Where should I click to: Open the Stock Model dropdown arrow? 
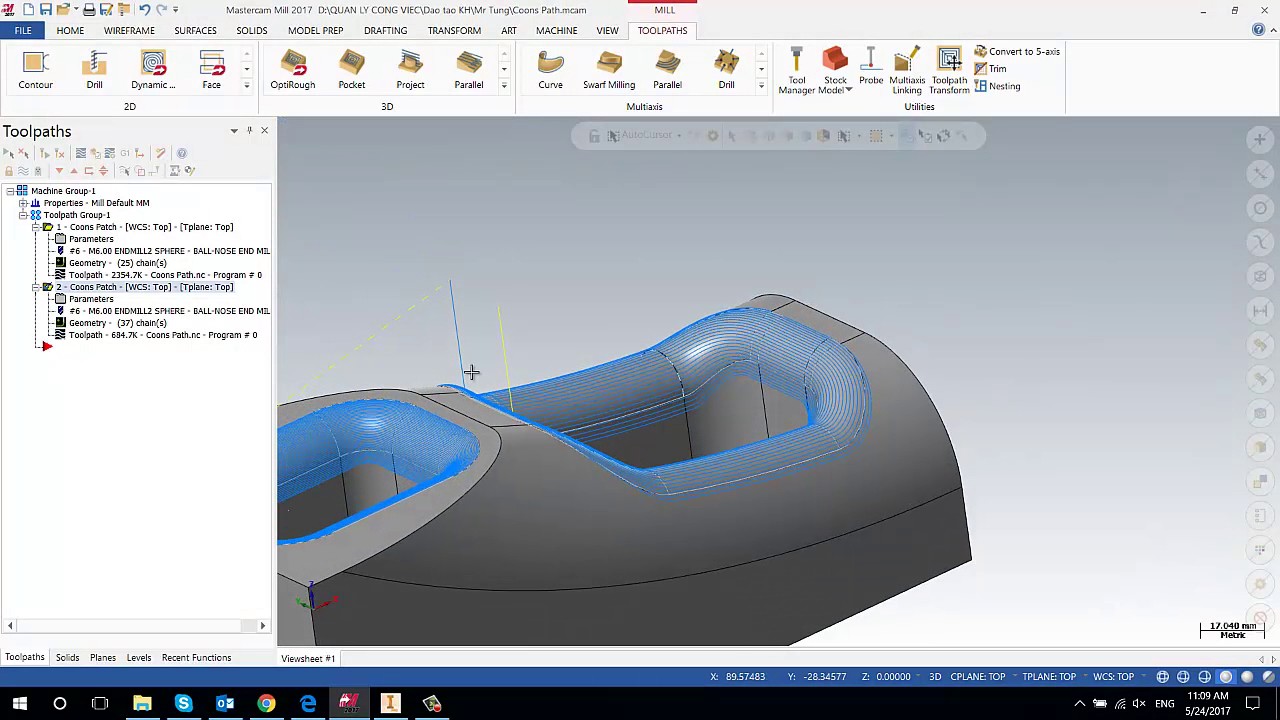[x=848, y=91]
